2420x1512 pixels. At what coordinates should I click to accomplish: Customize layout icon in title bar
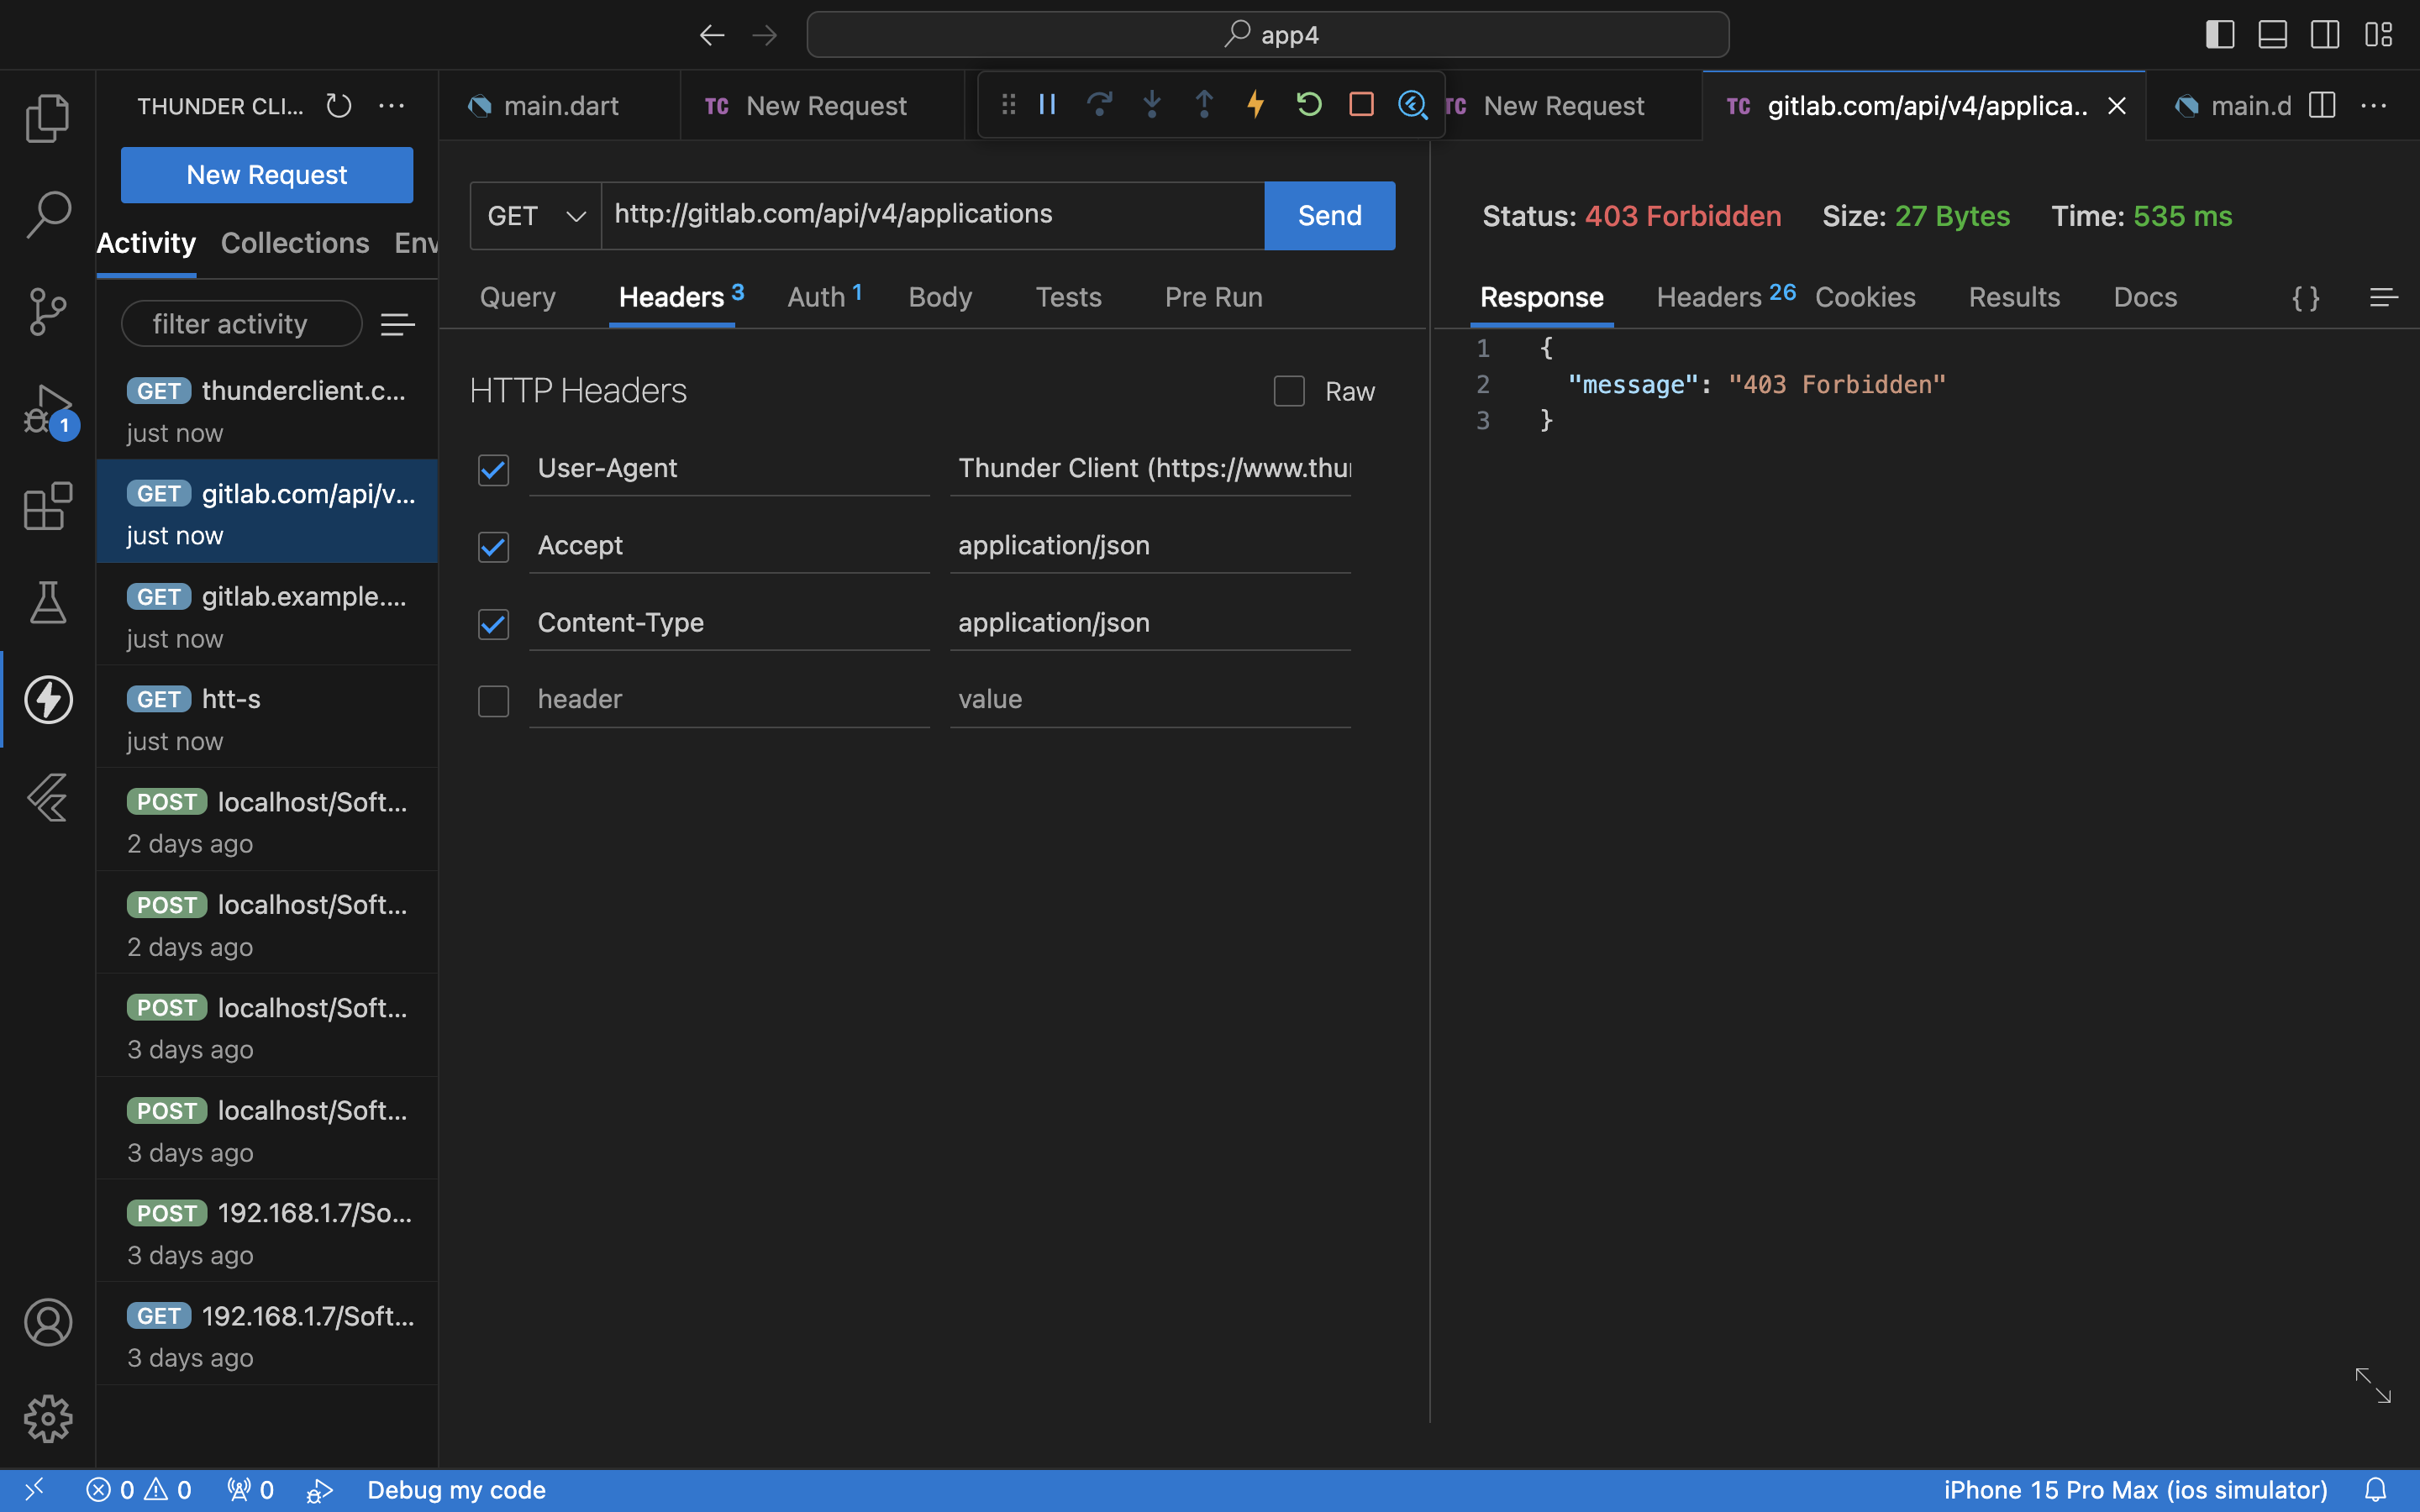[2378, 35]
